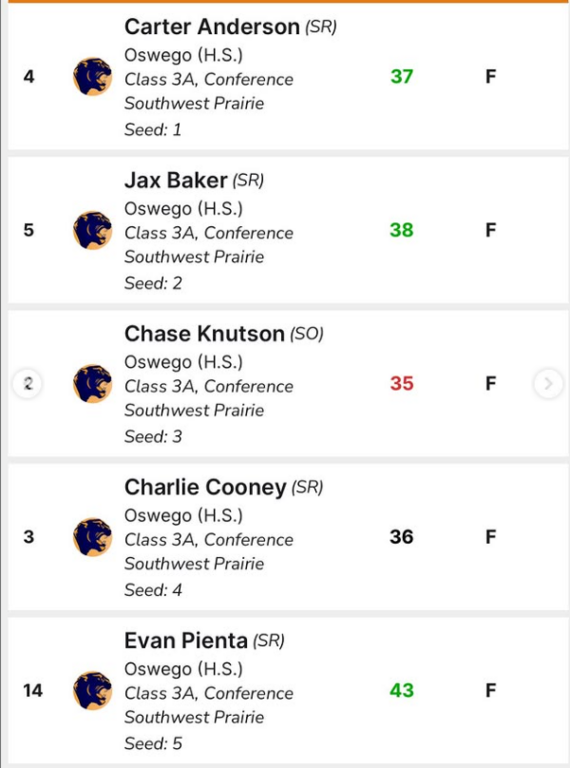Open Charlie Cooney player name
Image resolution: width=570 pixels, height=768 pixels.
(x=205, y=487)
